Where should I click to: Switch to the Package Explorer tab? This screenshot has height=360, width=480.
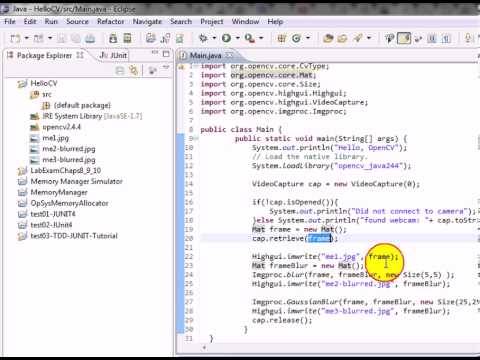(x=45, y=56)
